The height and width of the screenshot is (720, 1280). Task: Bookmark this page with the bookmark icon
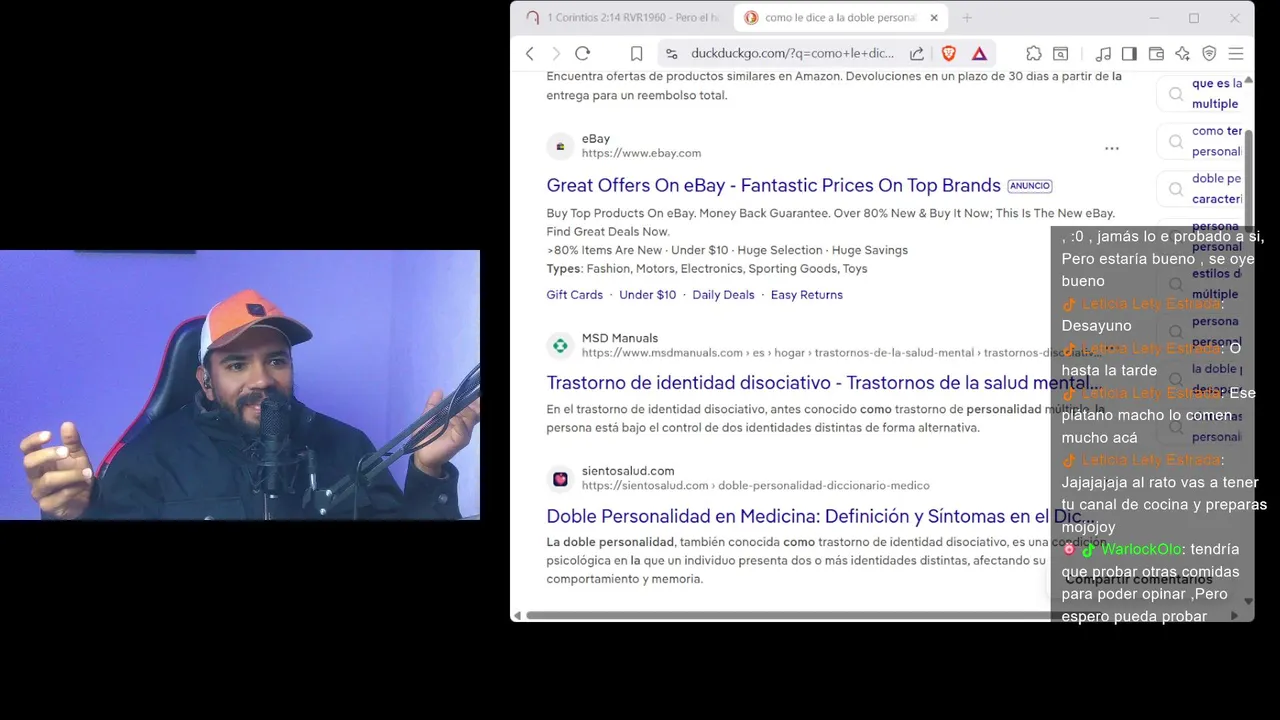click(636, 53)
